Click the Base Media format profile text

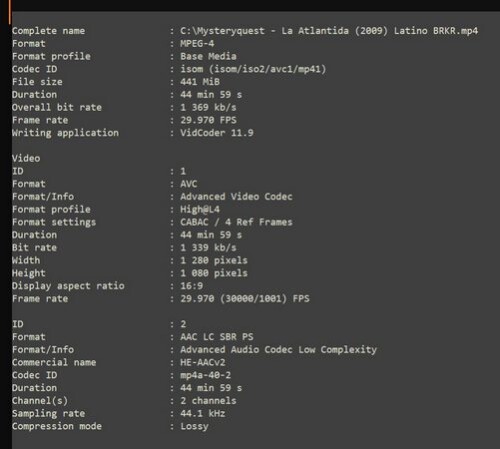pos(208,56)
